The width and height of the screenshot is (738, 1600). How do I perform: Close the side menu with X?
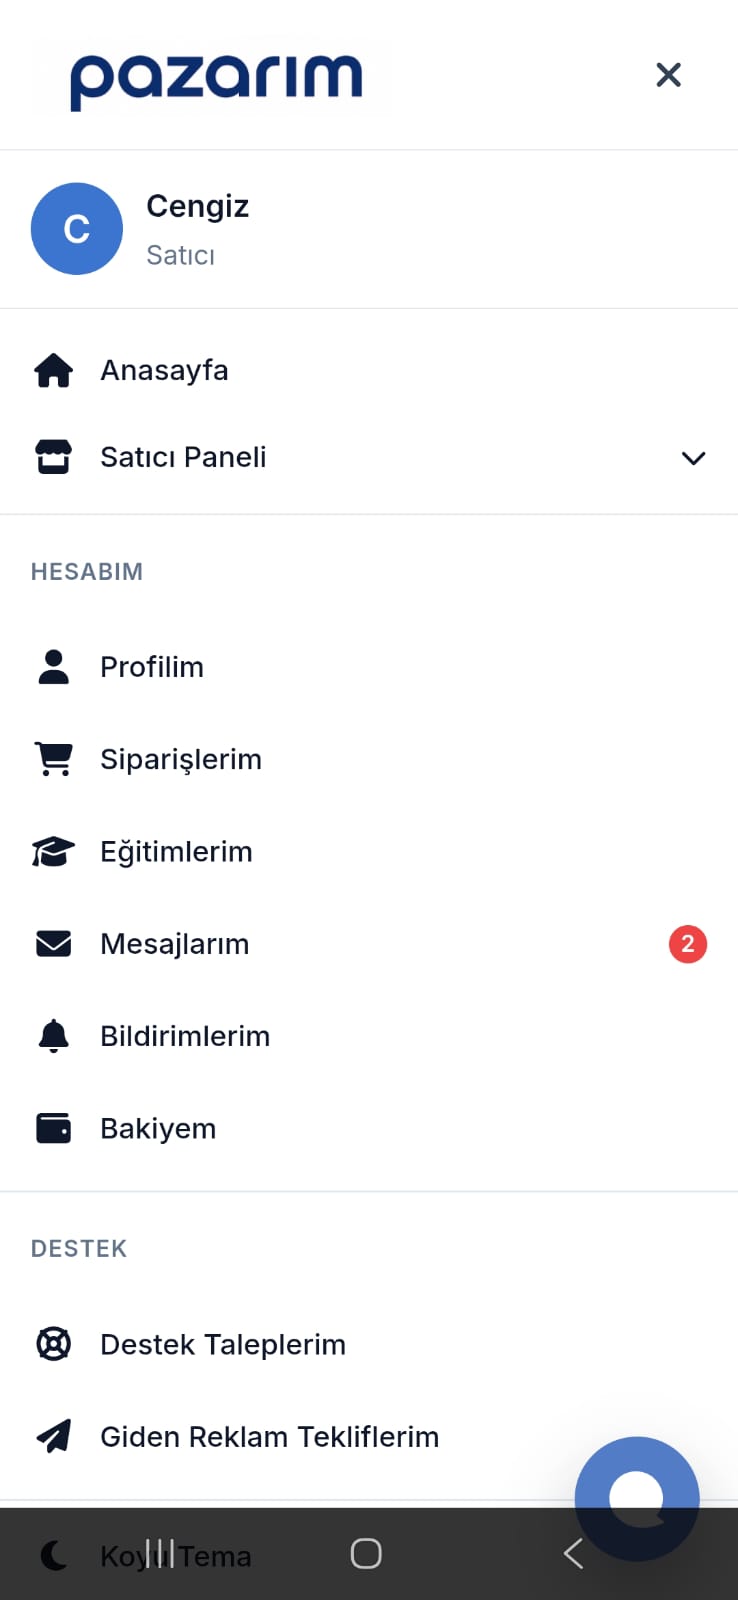668,75
